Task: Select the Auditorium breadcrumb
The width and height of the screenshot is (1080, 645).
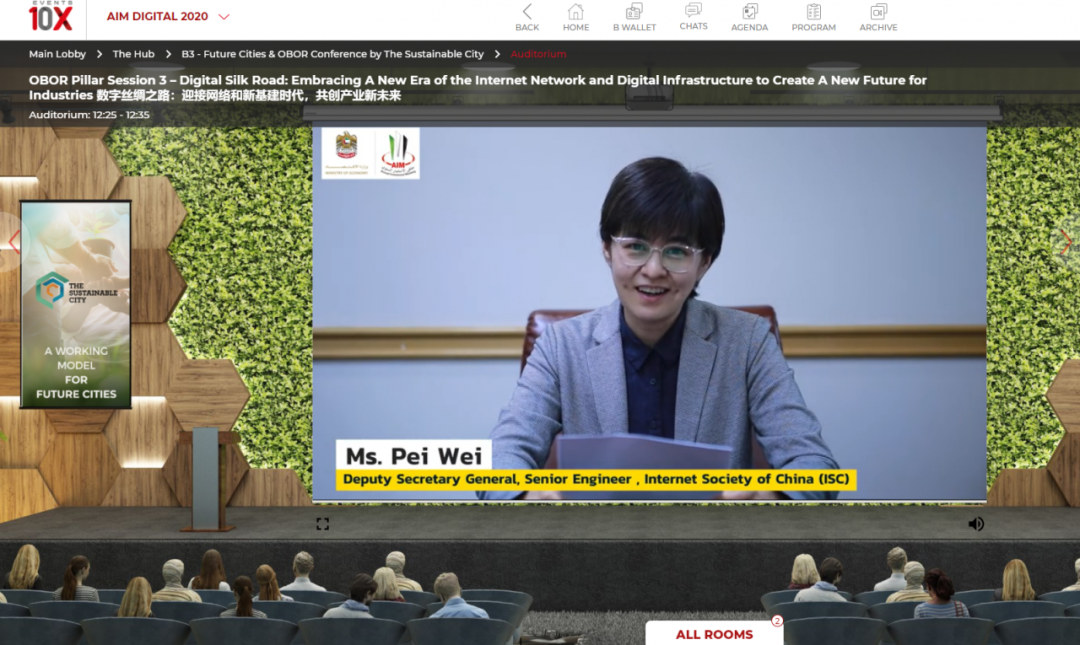Action: pos(538,54)
